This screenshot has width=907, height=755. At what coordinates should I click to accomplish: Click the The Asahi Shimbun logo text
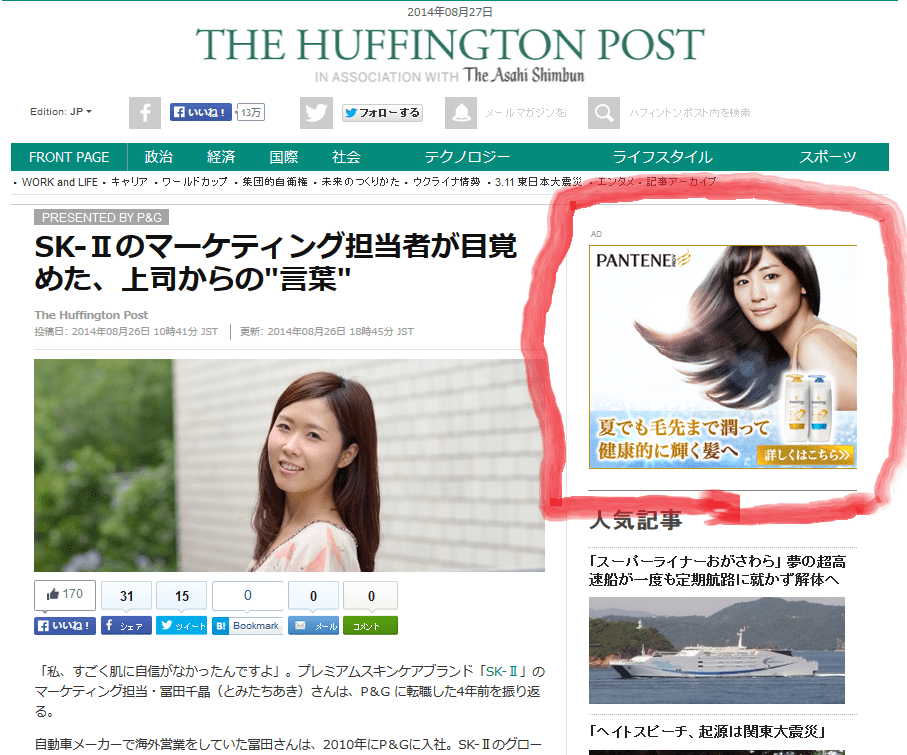[524, 76]
